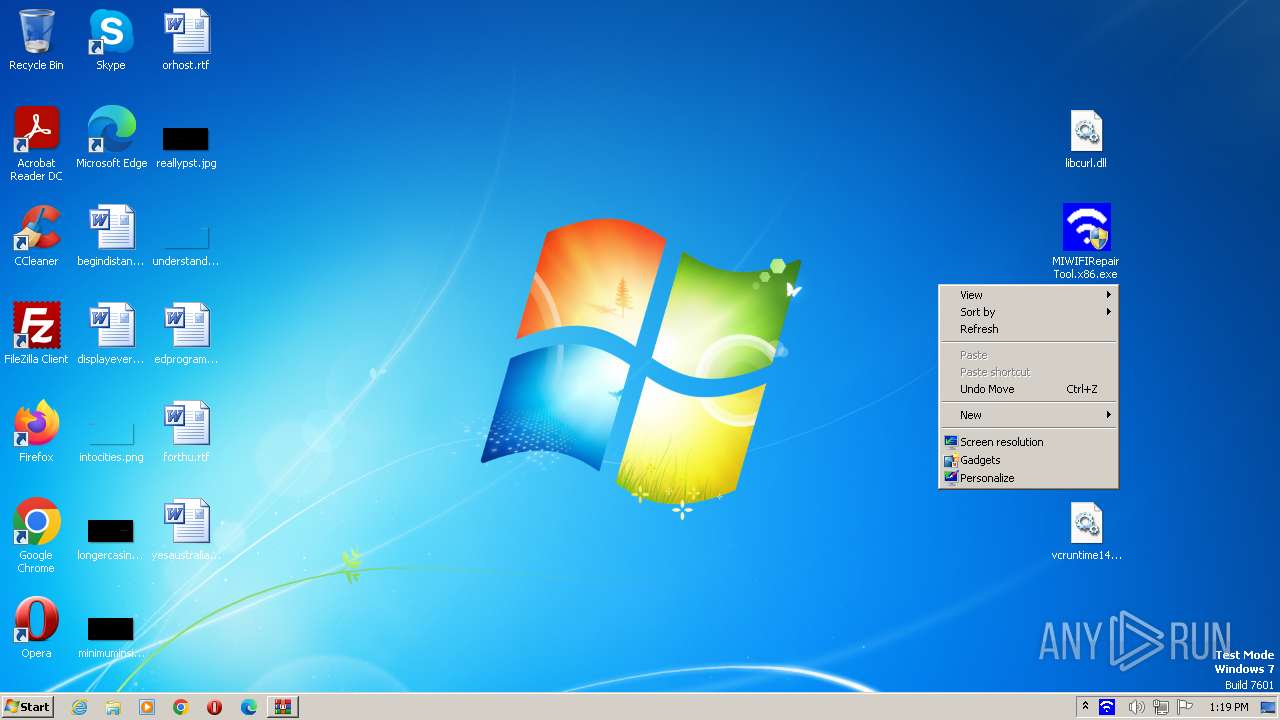Select the begindistan… document icon
1280x720 pixels.
111,236
